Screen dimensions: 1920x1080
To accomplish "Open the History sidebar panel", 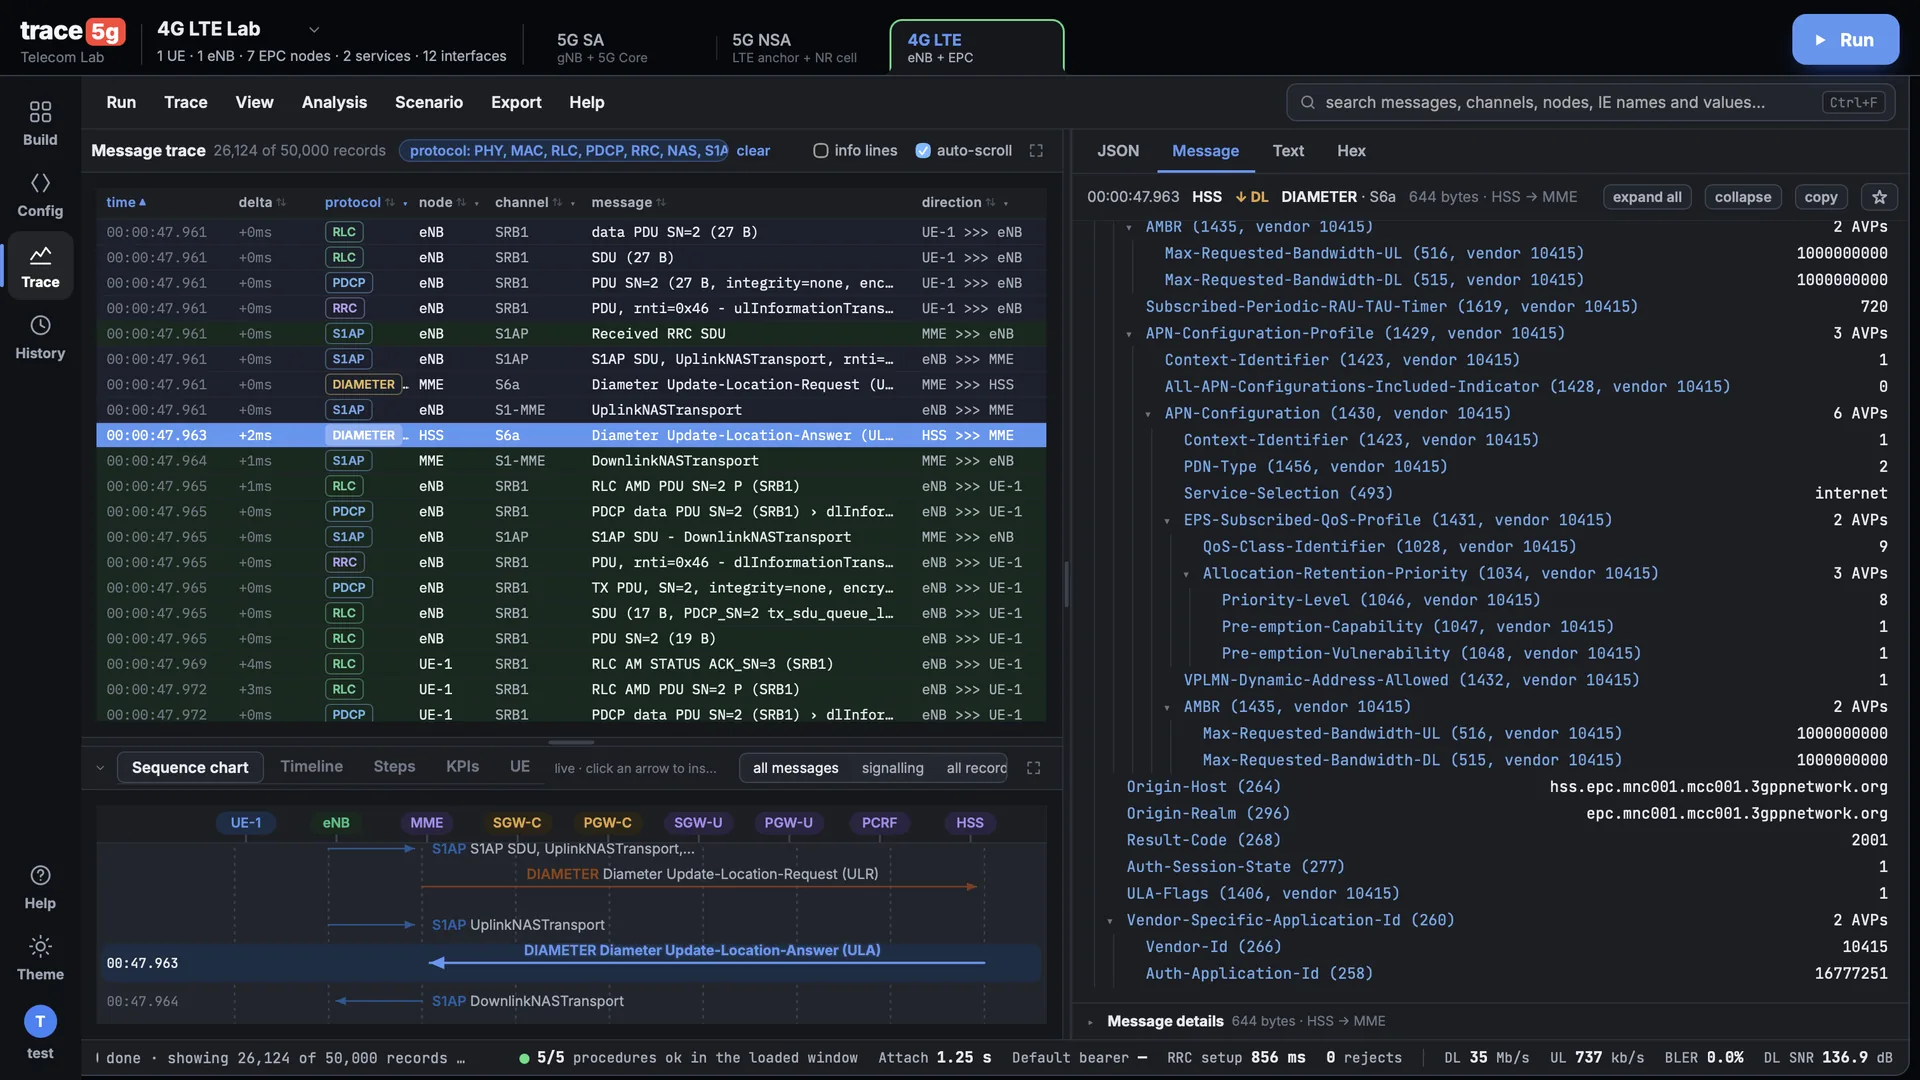I will coord(40,337).
